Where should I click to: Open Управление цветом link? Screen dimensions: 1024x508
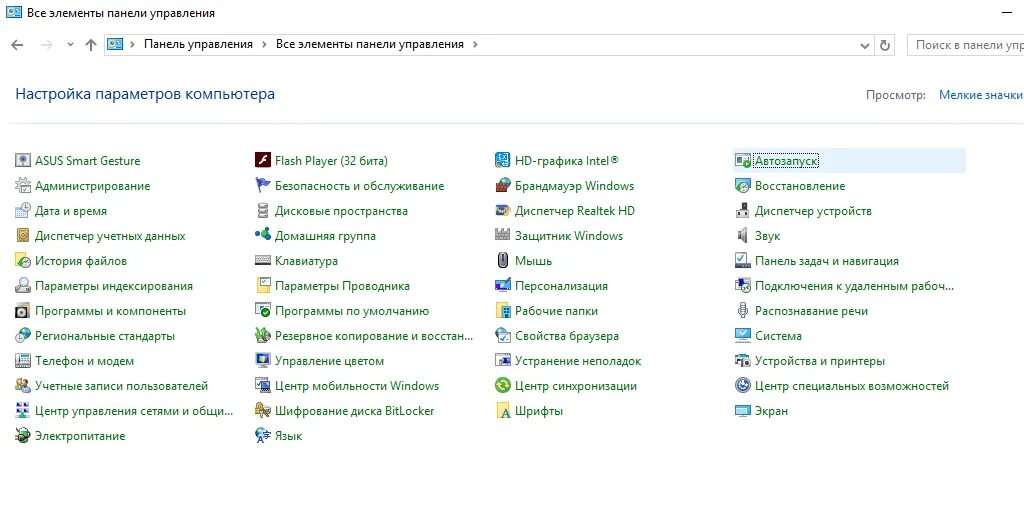pos(329,361)
